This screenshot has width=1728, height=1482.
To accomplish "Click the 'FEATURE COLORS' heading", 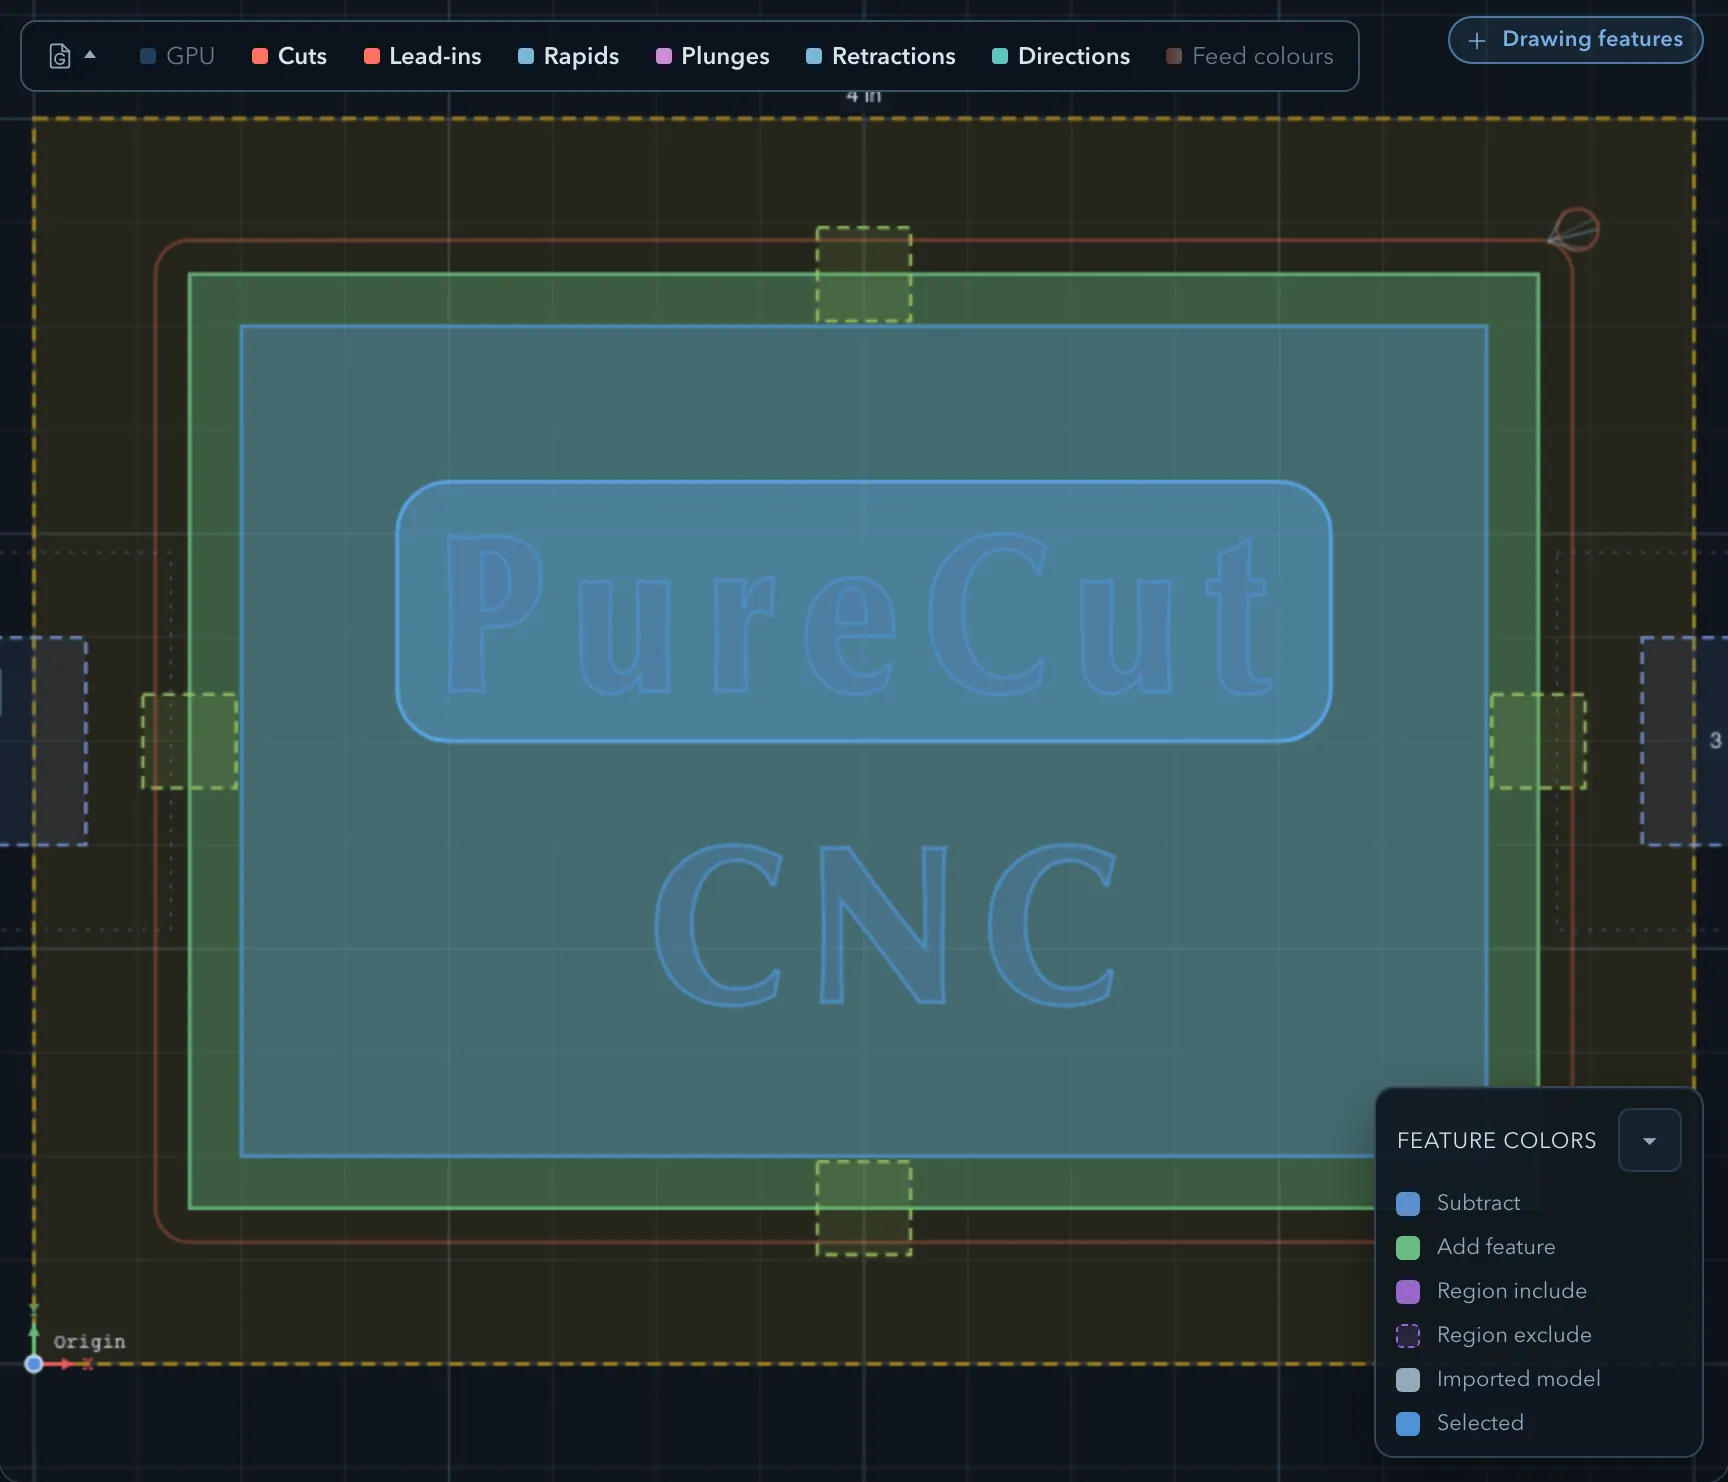I will pos(1496,1140).
